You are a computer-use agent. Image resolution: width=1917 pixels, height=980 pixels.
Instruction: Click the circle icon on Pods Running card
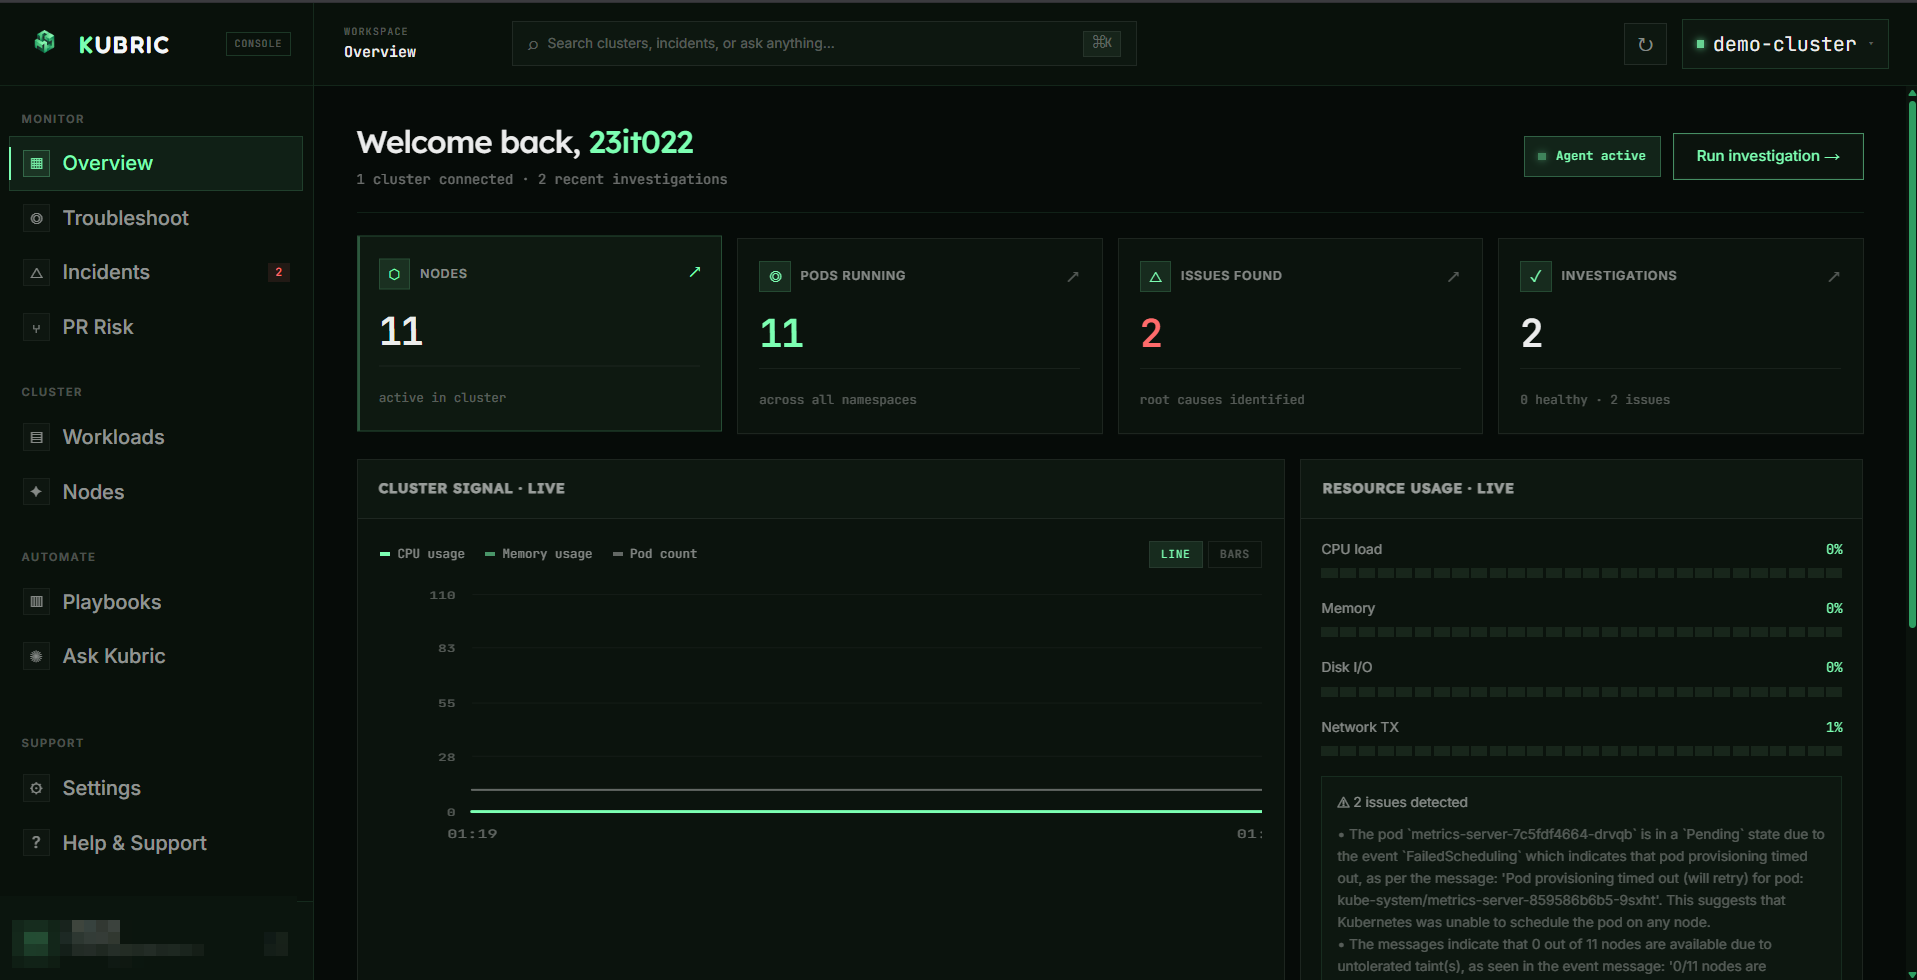[x=775, y=276]
